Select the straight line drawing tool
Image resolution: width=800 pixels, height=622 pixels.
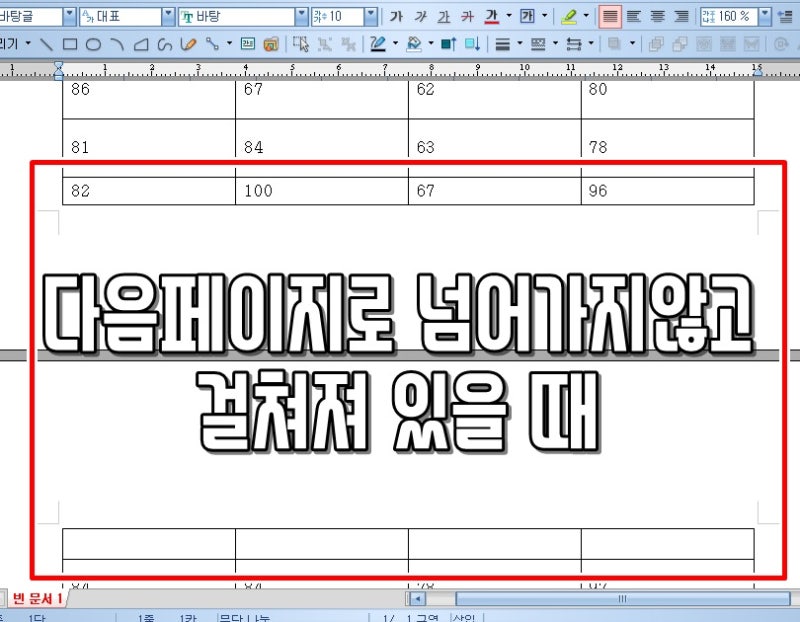click(x=46, y=44)
